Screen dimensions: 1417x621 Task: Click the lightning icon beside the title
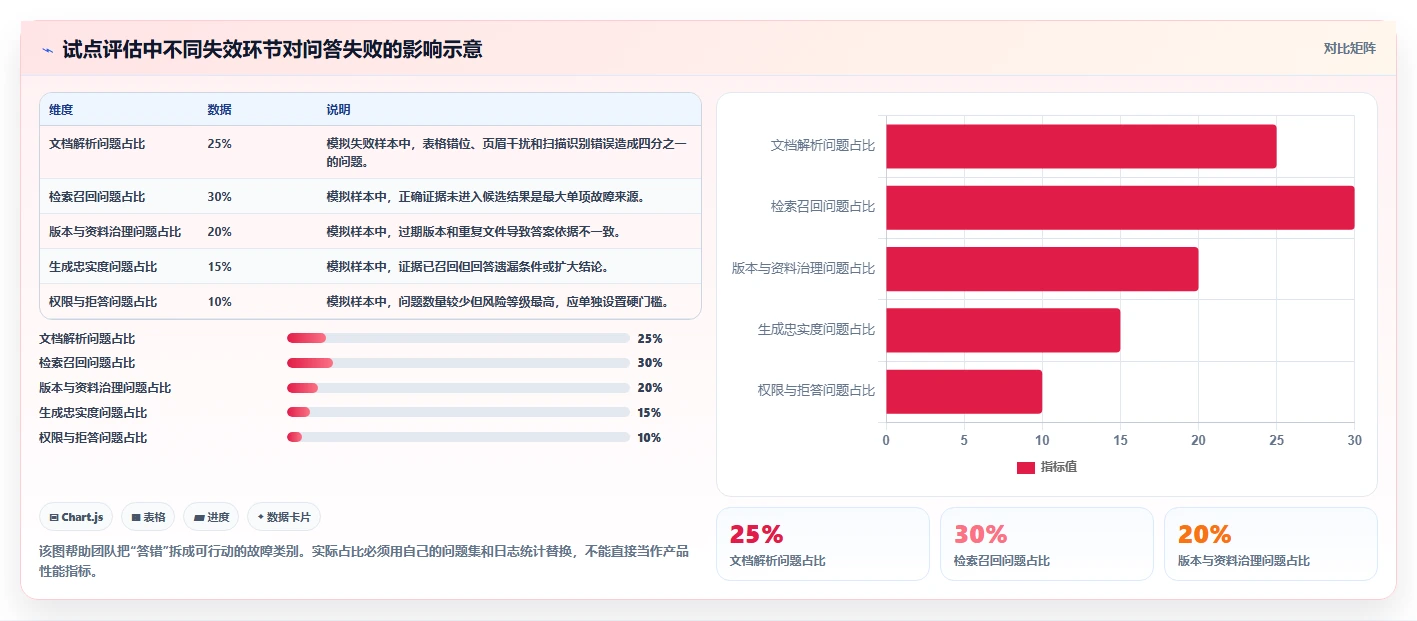47,50
